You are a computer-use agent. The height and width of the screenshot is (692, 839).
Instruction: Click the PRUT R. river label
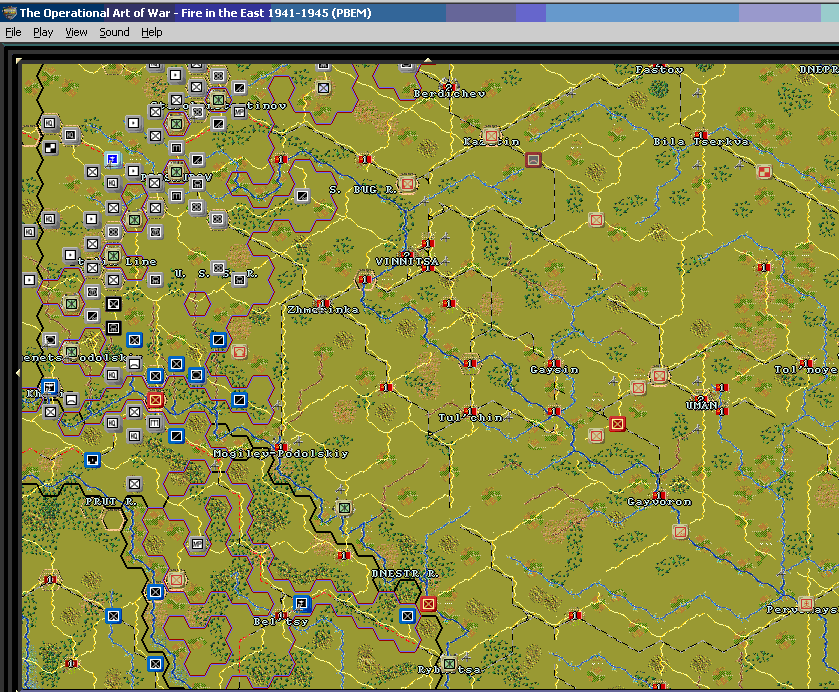coord(111,501)
